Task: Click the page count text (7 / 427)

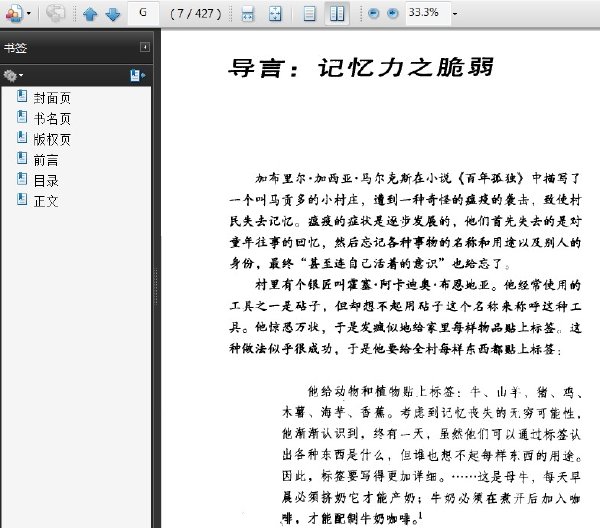Action: 196,14
